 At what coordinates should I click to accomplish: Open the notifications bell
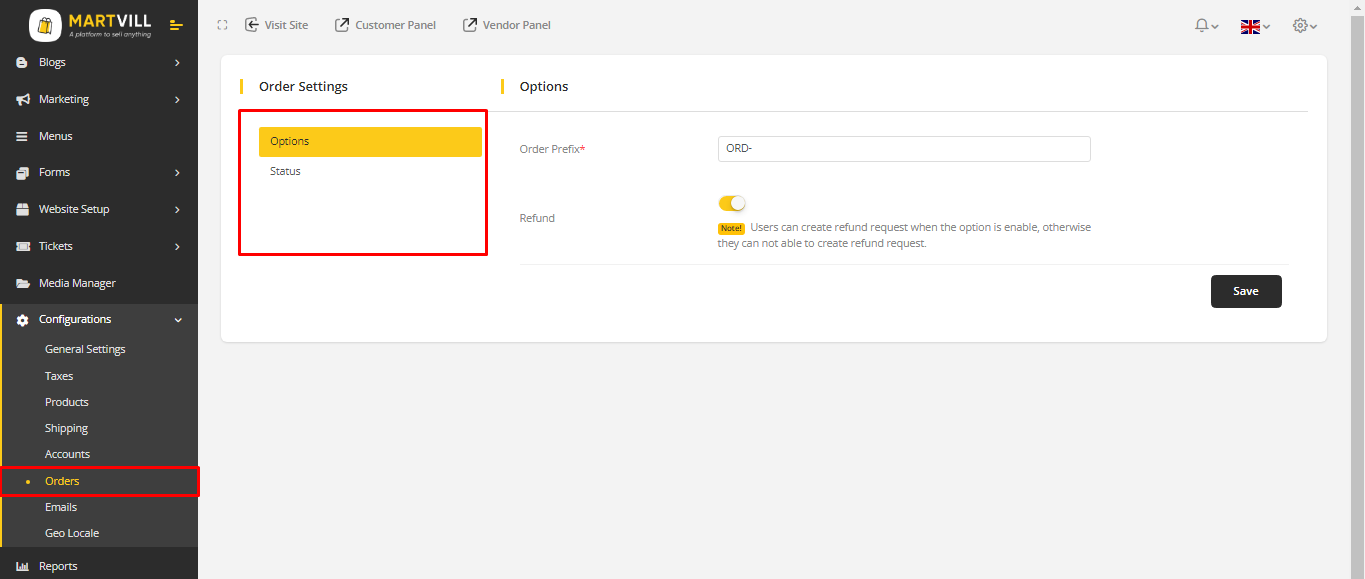(x=1202, y=26)
